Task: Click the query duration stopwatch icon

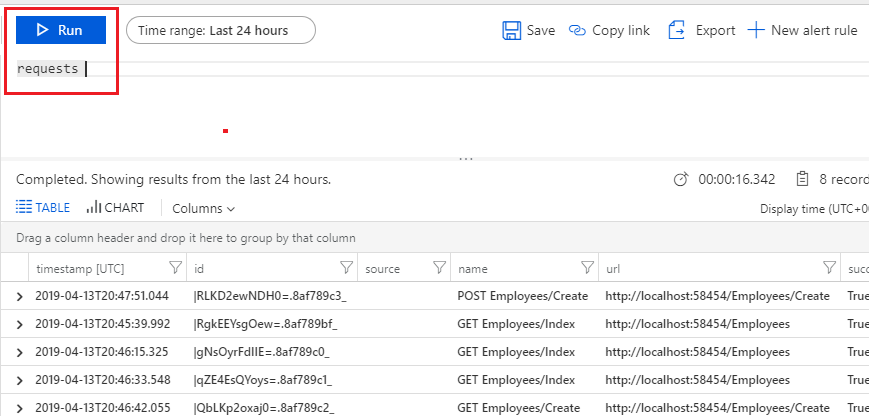Action: (x=681, y=179)
